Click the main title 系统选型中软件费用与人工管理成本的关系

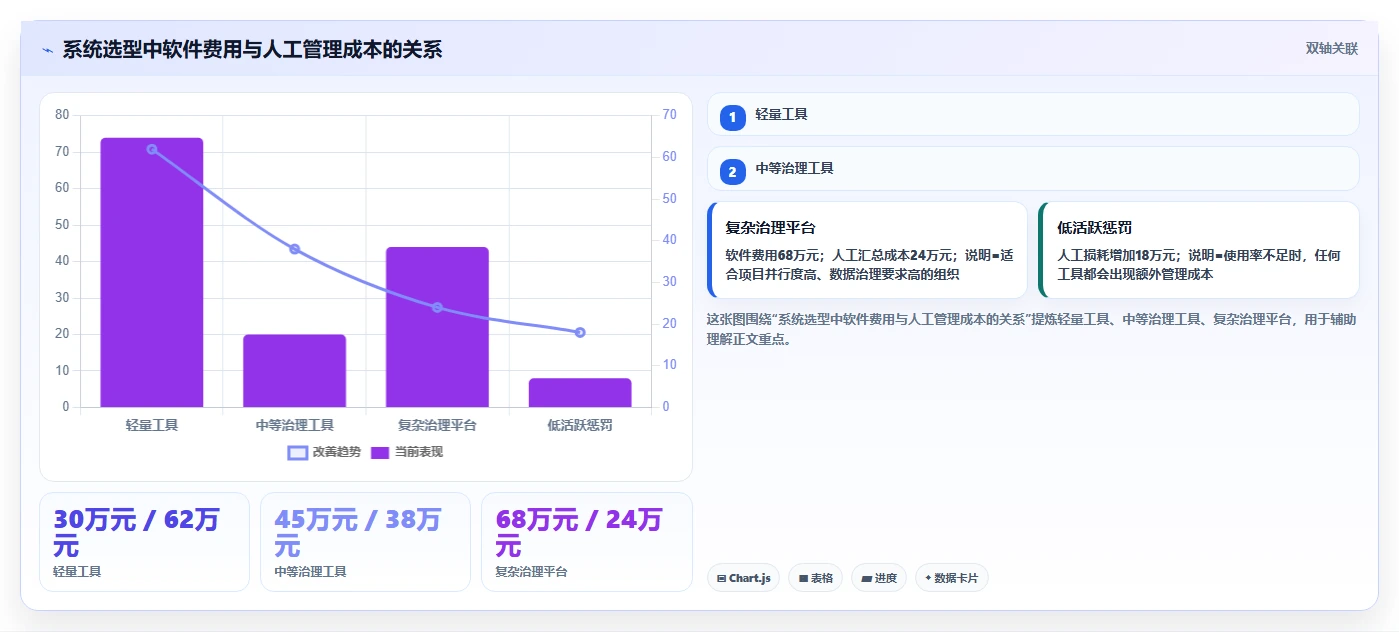coord(252,49)
